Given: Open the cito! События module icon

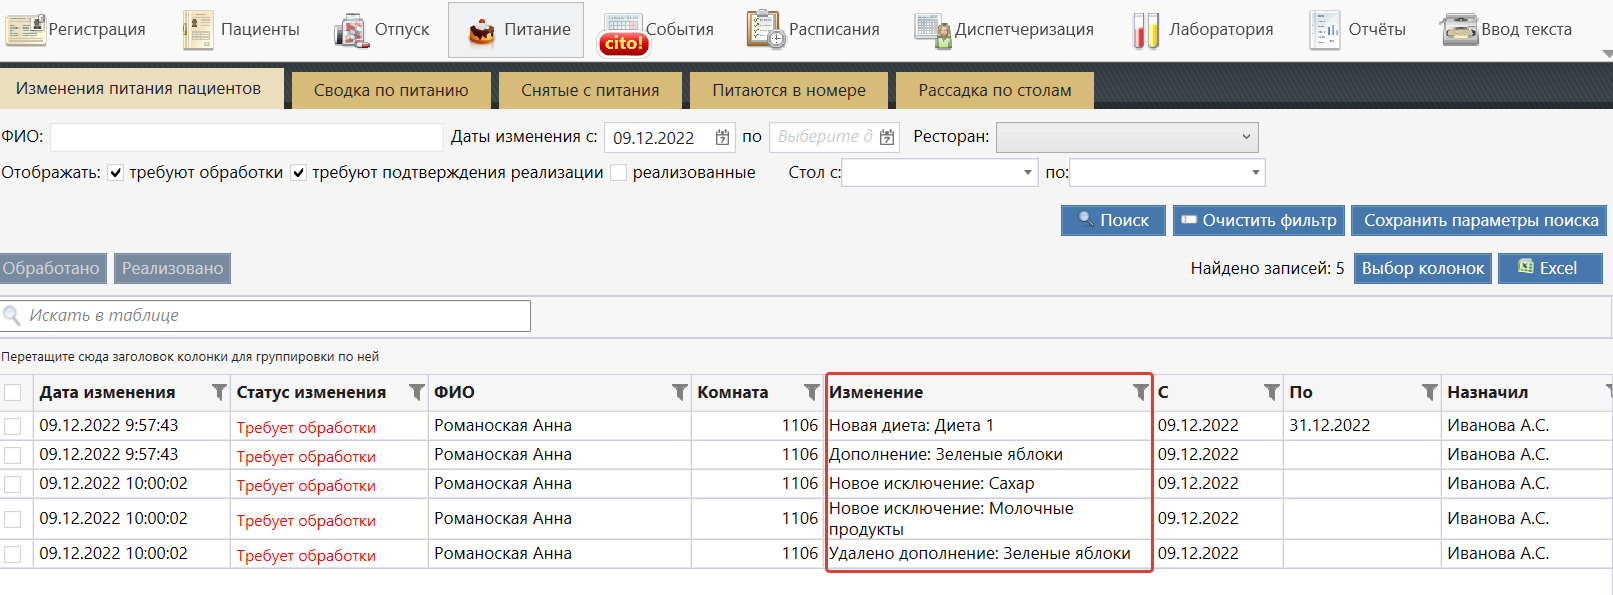Looking at the screenshot, I should coord(623,34).
